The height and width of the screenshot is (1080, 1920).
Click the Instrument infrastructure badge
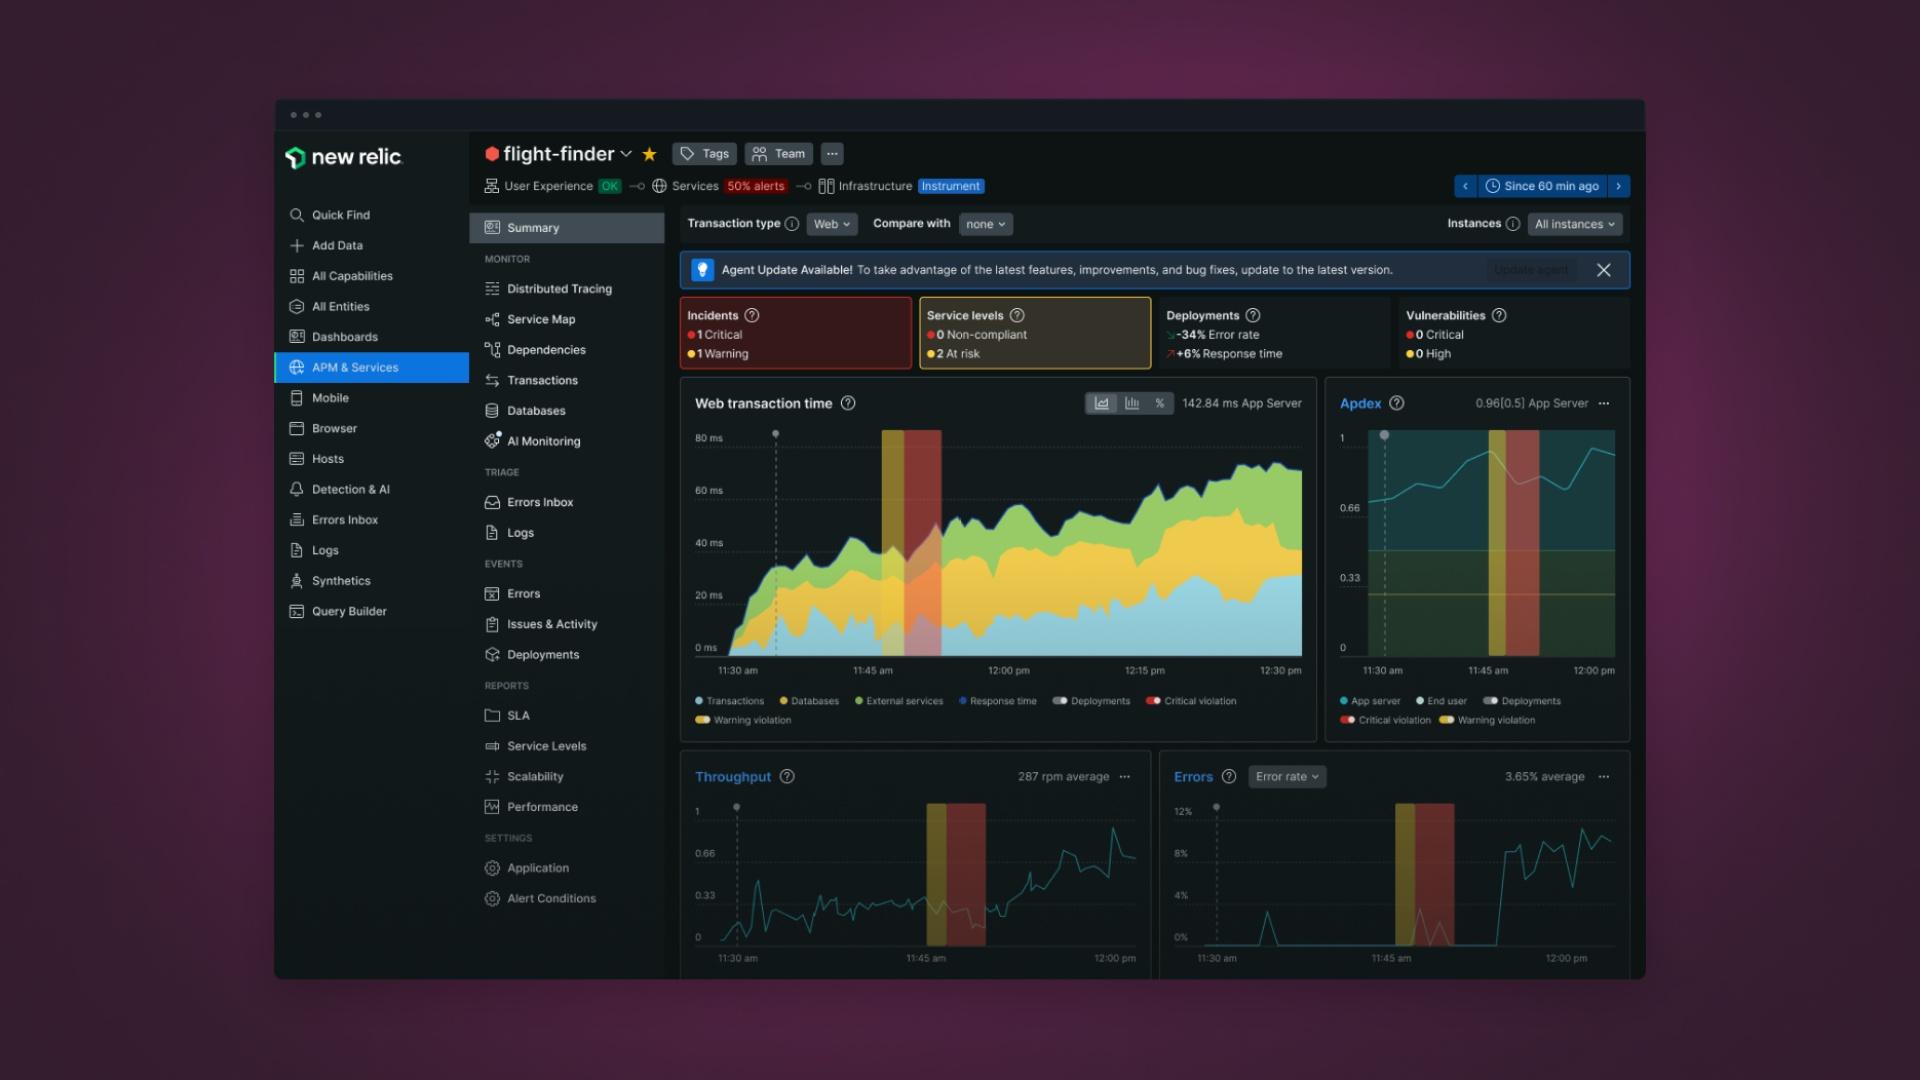(951, 186)
